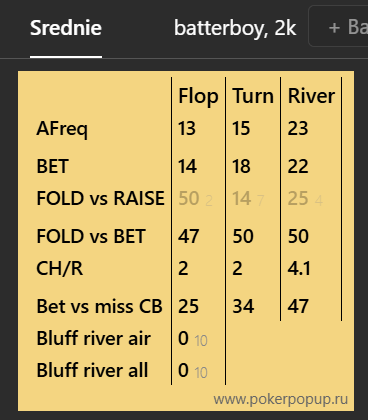
Task: Switch to the Srednie tab
Action: point(66,28)
